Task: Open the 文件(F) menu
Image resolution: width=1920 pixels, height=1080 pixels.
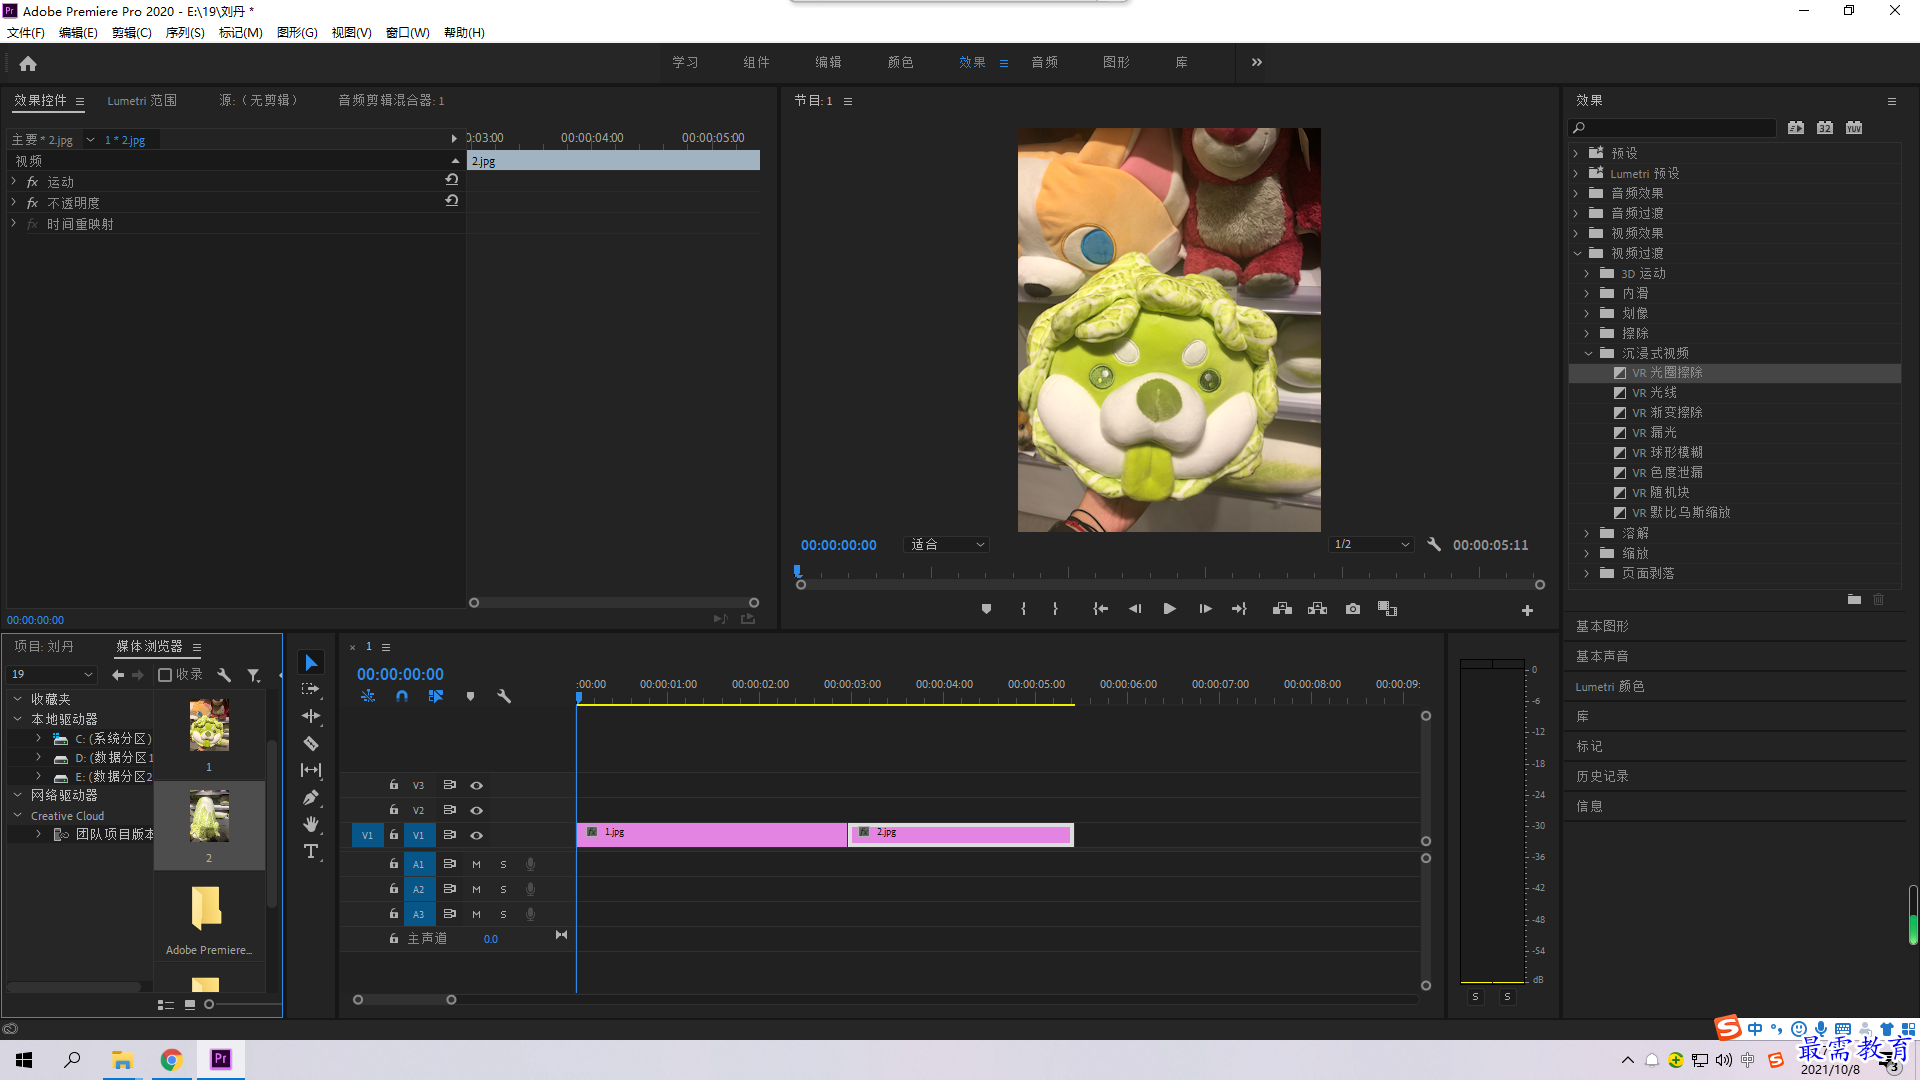Action: tap(26, 32)
